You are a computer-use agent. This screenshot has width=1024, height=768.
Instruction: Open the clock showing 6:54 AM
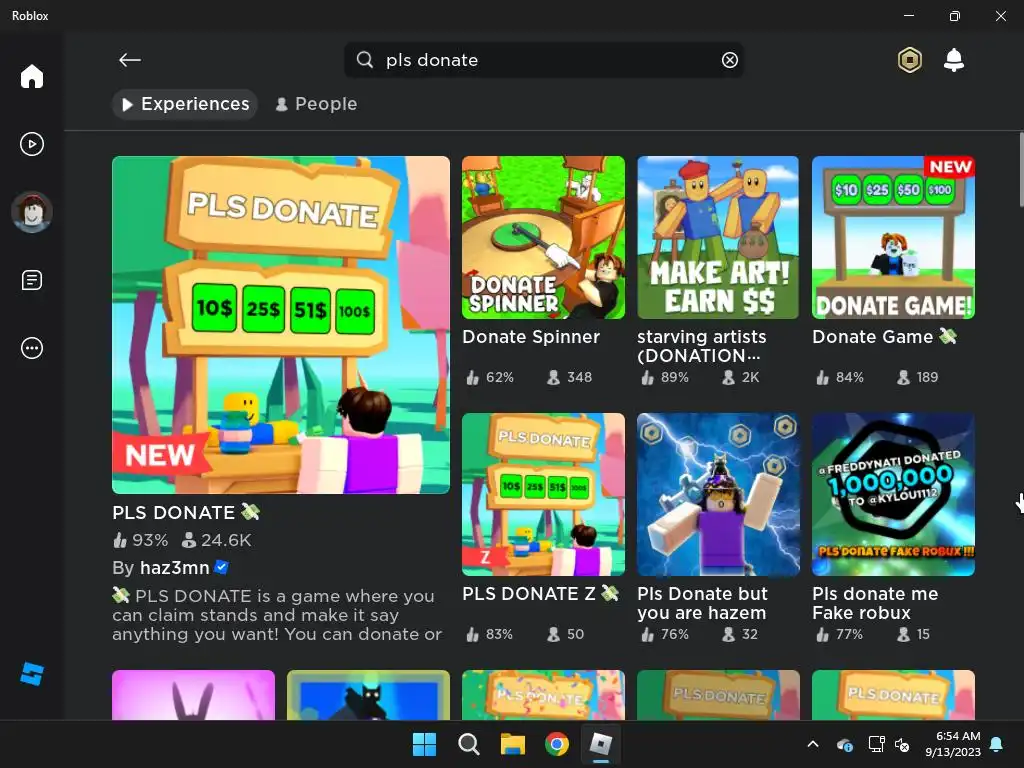click(x=953, y=744)
